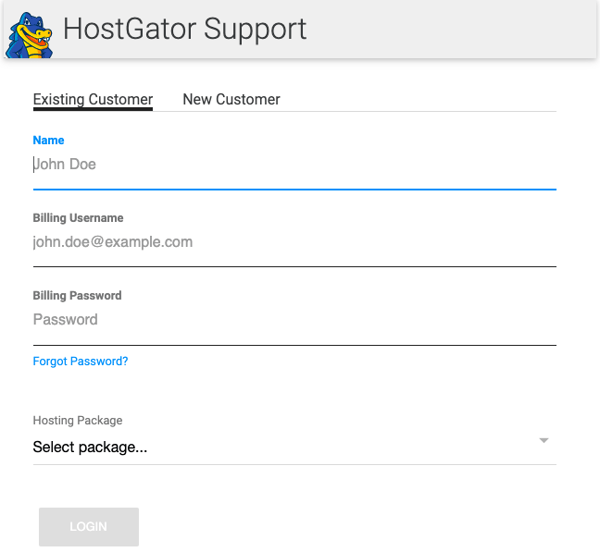Click empty tab strip right of New Customer

coord(420,99)
